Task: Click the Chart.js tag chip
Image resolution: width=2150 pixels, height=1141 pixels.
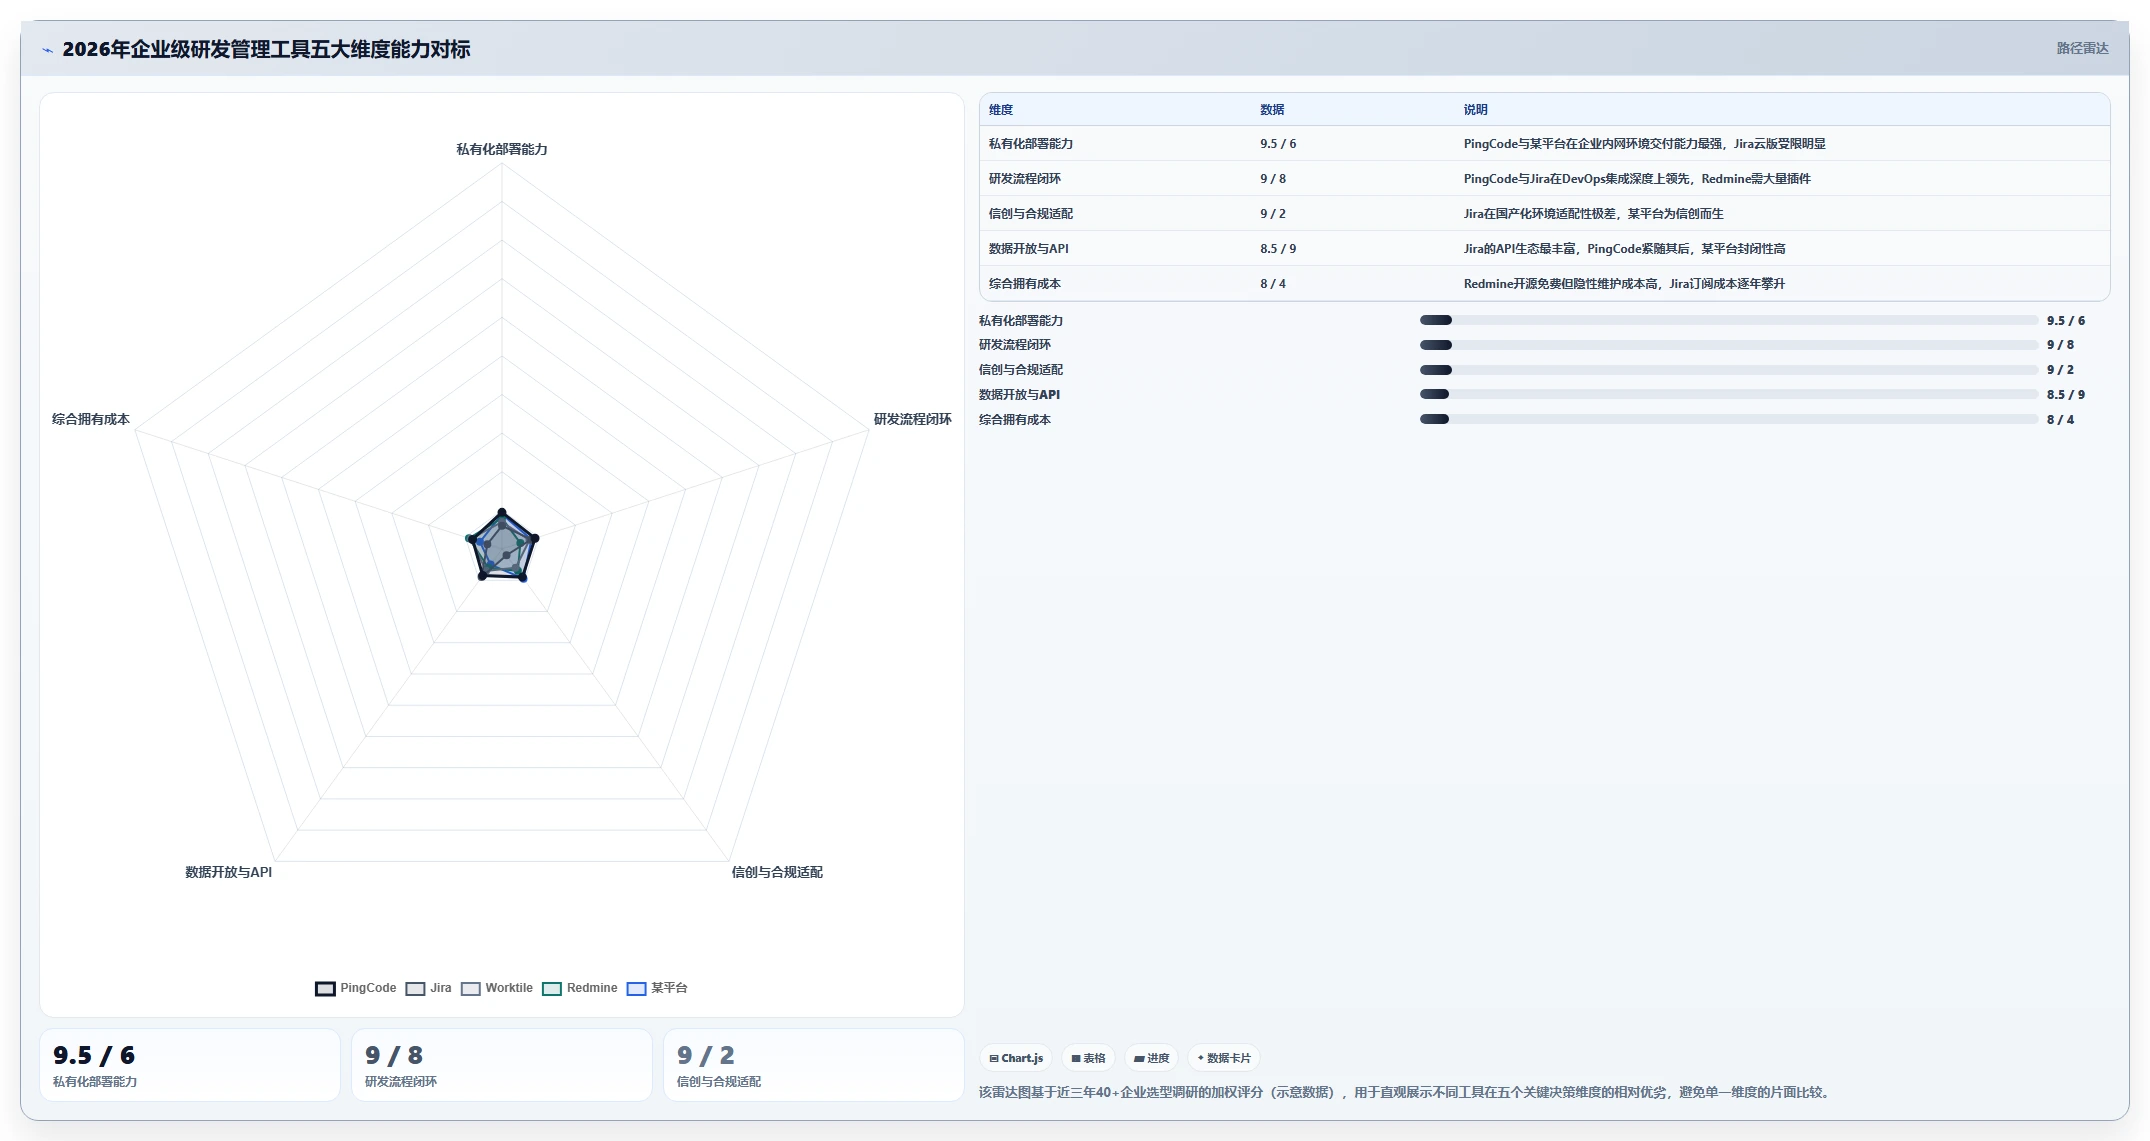Action: click(x=1016, y=1058)
